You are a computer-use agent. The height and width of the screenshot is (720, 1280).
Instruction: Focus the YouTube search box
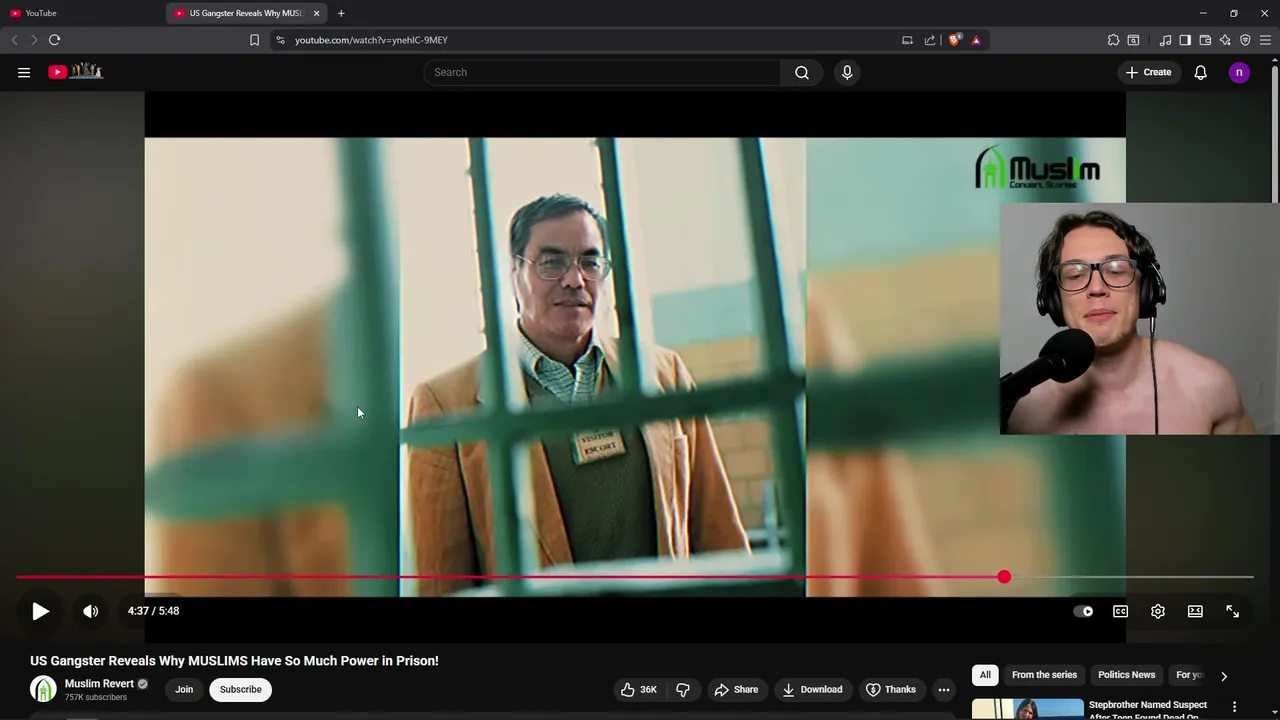[602, 72]
